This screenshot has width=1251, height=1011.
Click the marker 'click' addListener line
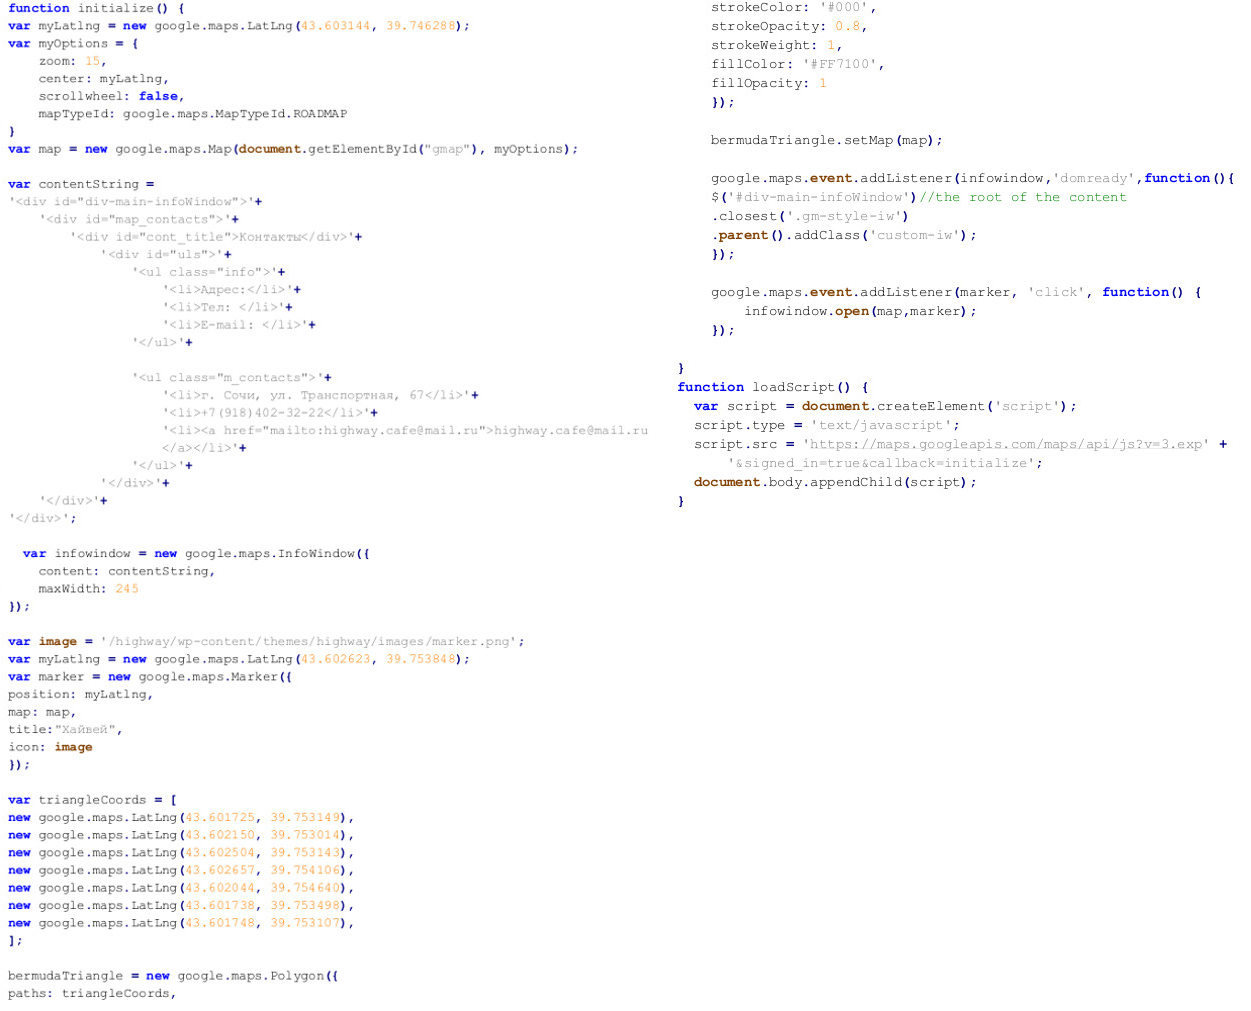point(957,293)
